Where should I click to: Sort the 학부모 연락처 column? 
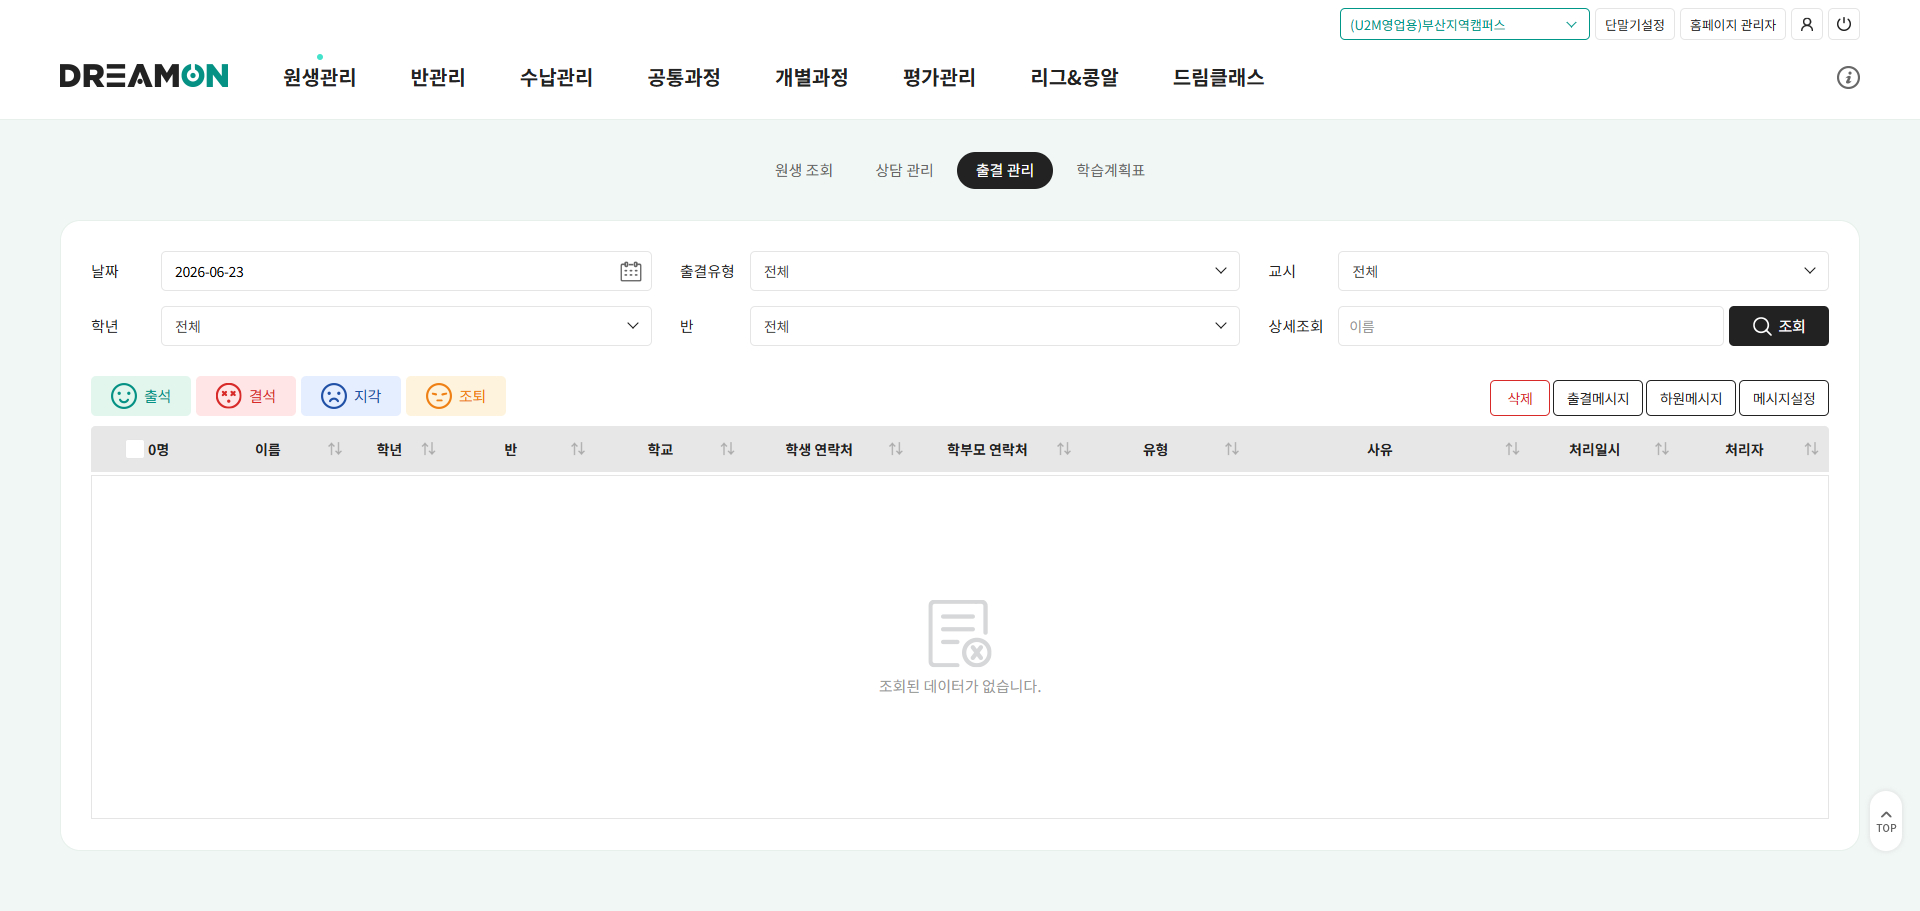click(1064, 449)
